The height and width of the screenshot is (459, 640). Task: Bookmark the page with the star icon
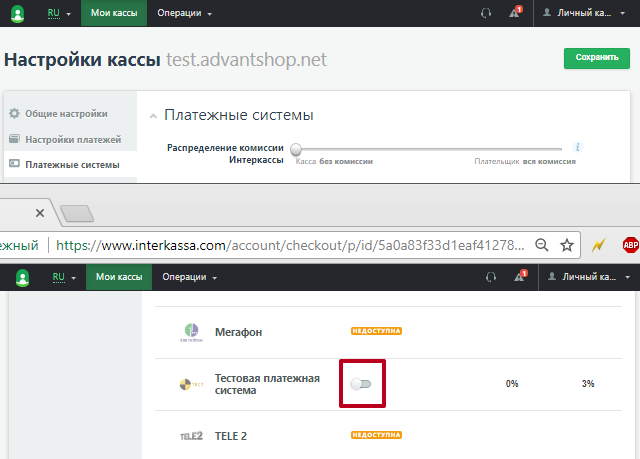pyautogui.click(x=567, y=245)
